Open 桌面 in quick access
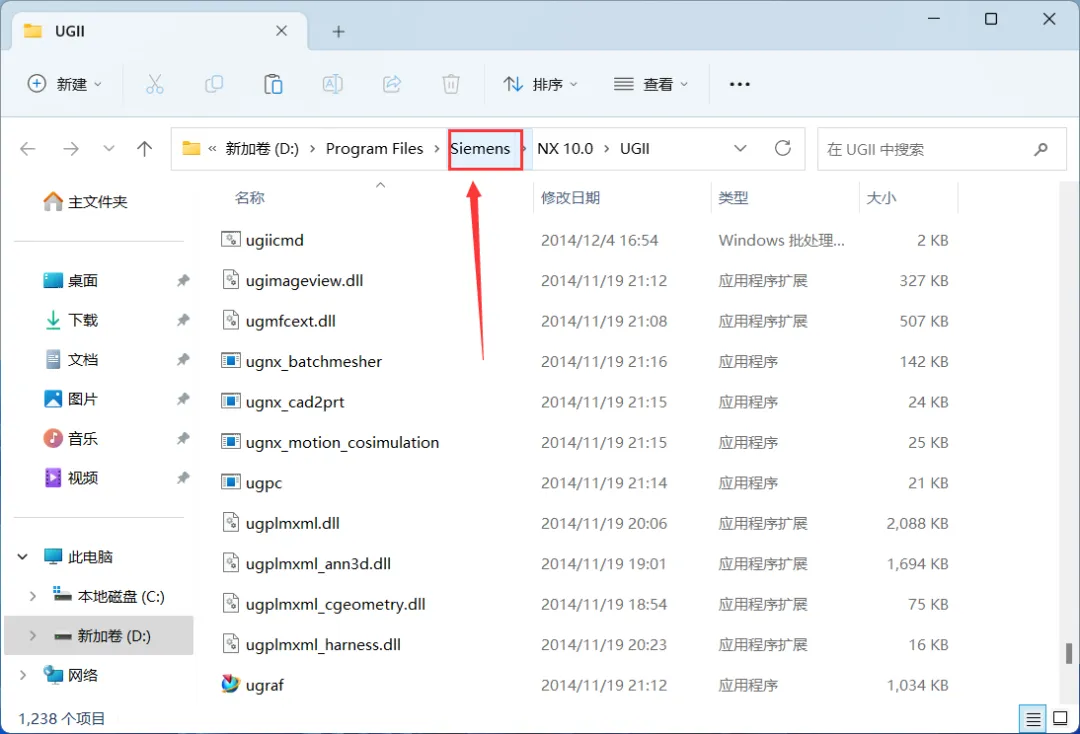The height and width of the screenshot is (734, 1080). point(71,281)
